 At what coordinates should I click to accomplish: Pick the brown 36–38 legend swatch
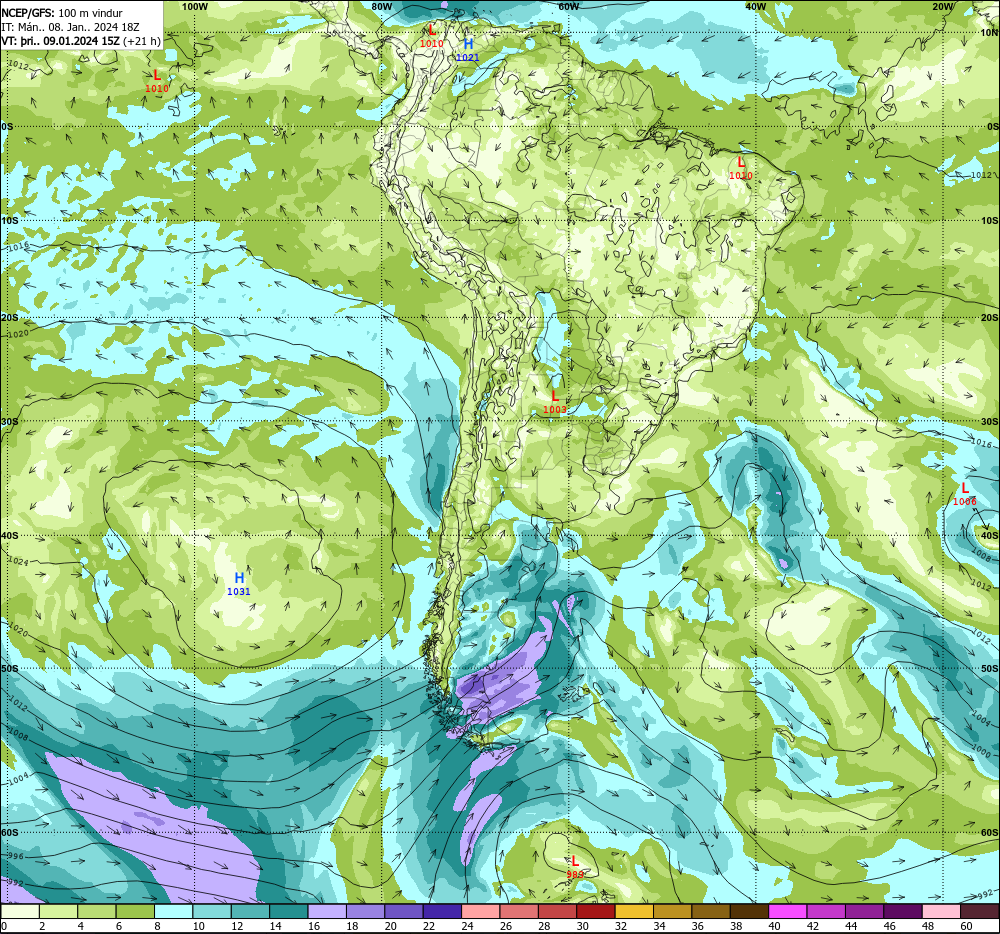(711, 911)
